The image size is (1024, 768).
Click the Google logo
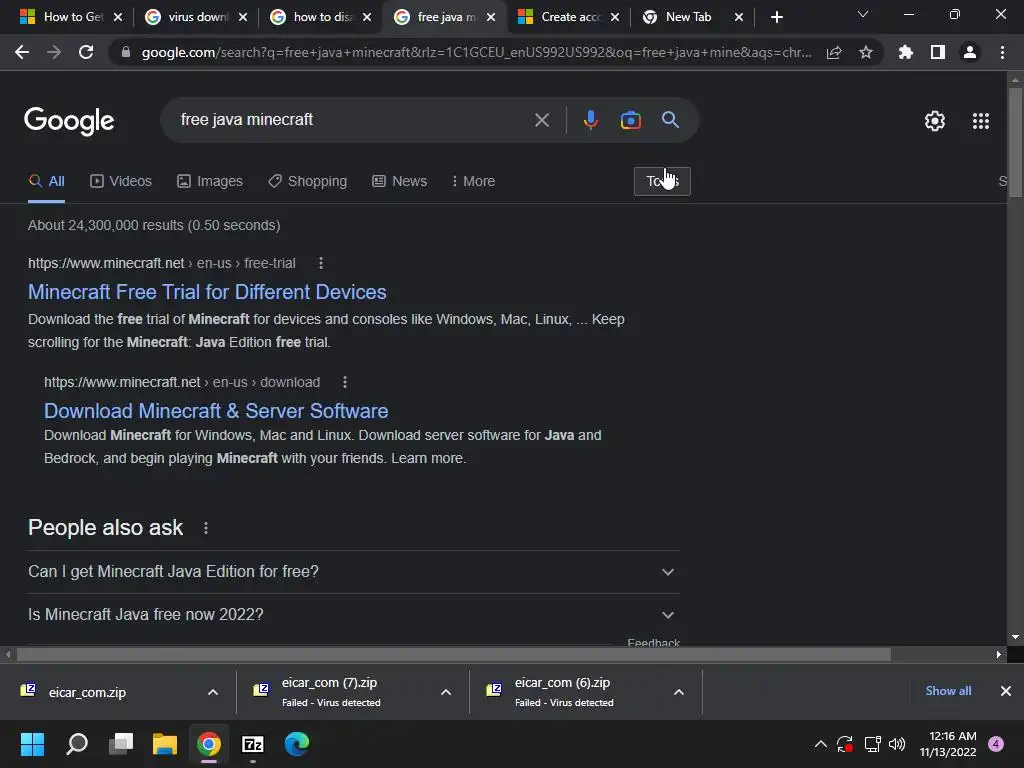coord(69,121)
